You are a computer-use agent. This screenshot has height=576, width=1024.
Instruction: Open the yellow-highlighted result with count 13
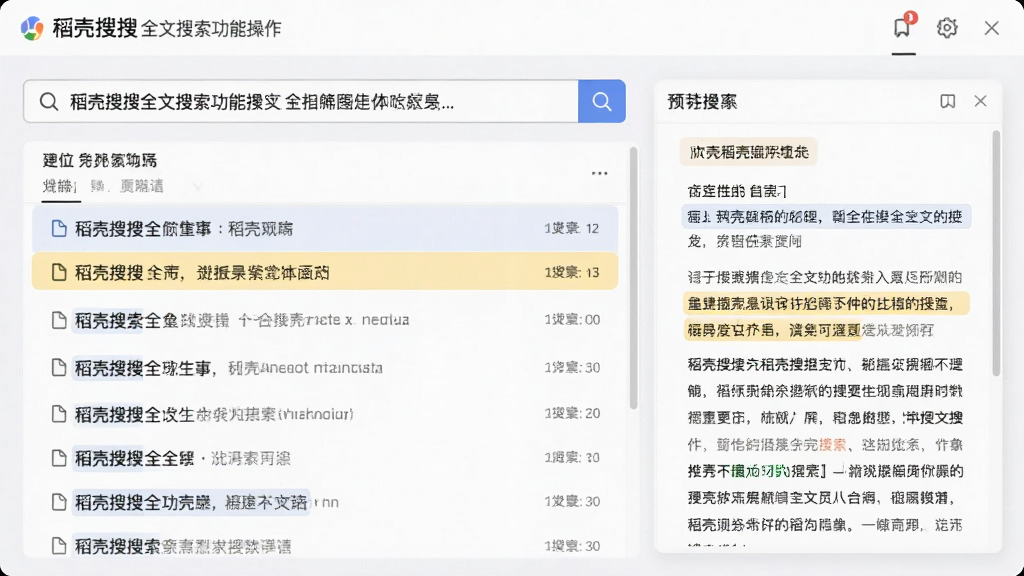tap(325, 272)
